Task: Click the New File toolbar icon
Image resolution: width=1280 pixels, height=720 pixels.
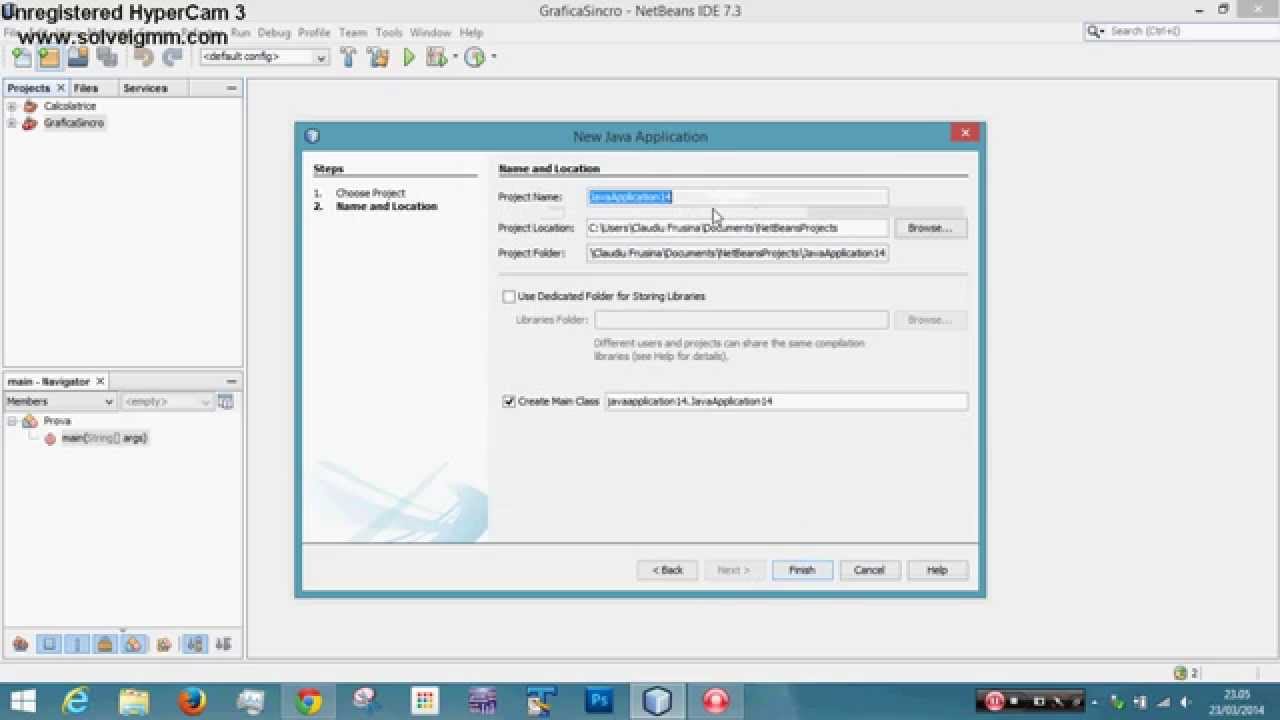Action: pos(21,57)
